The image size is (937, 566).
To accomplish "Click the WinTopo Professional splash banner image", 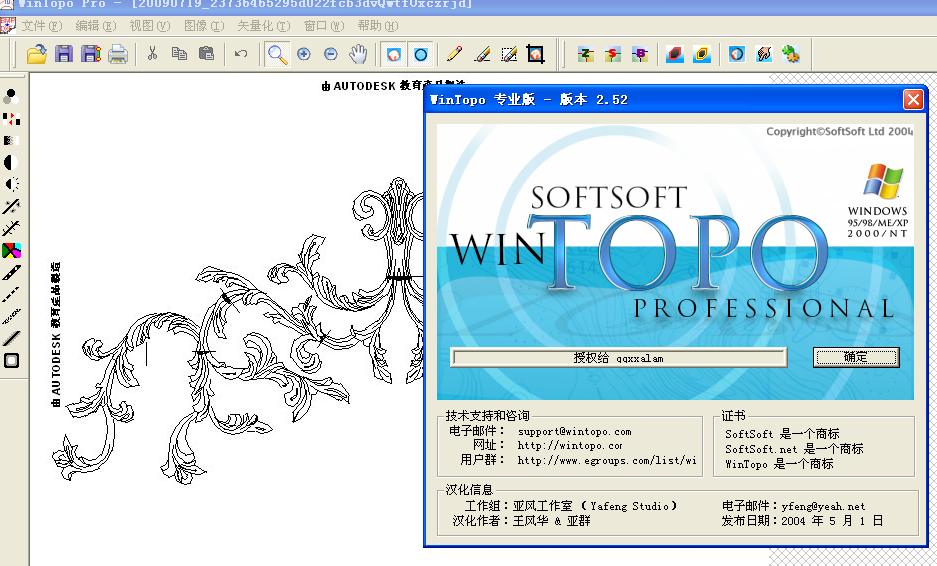I will 675,262.
